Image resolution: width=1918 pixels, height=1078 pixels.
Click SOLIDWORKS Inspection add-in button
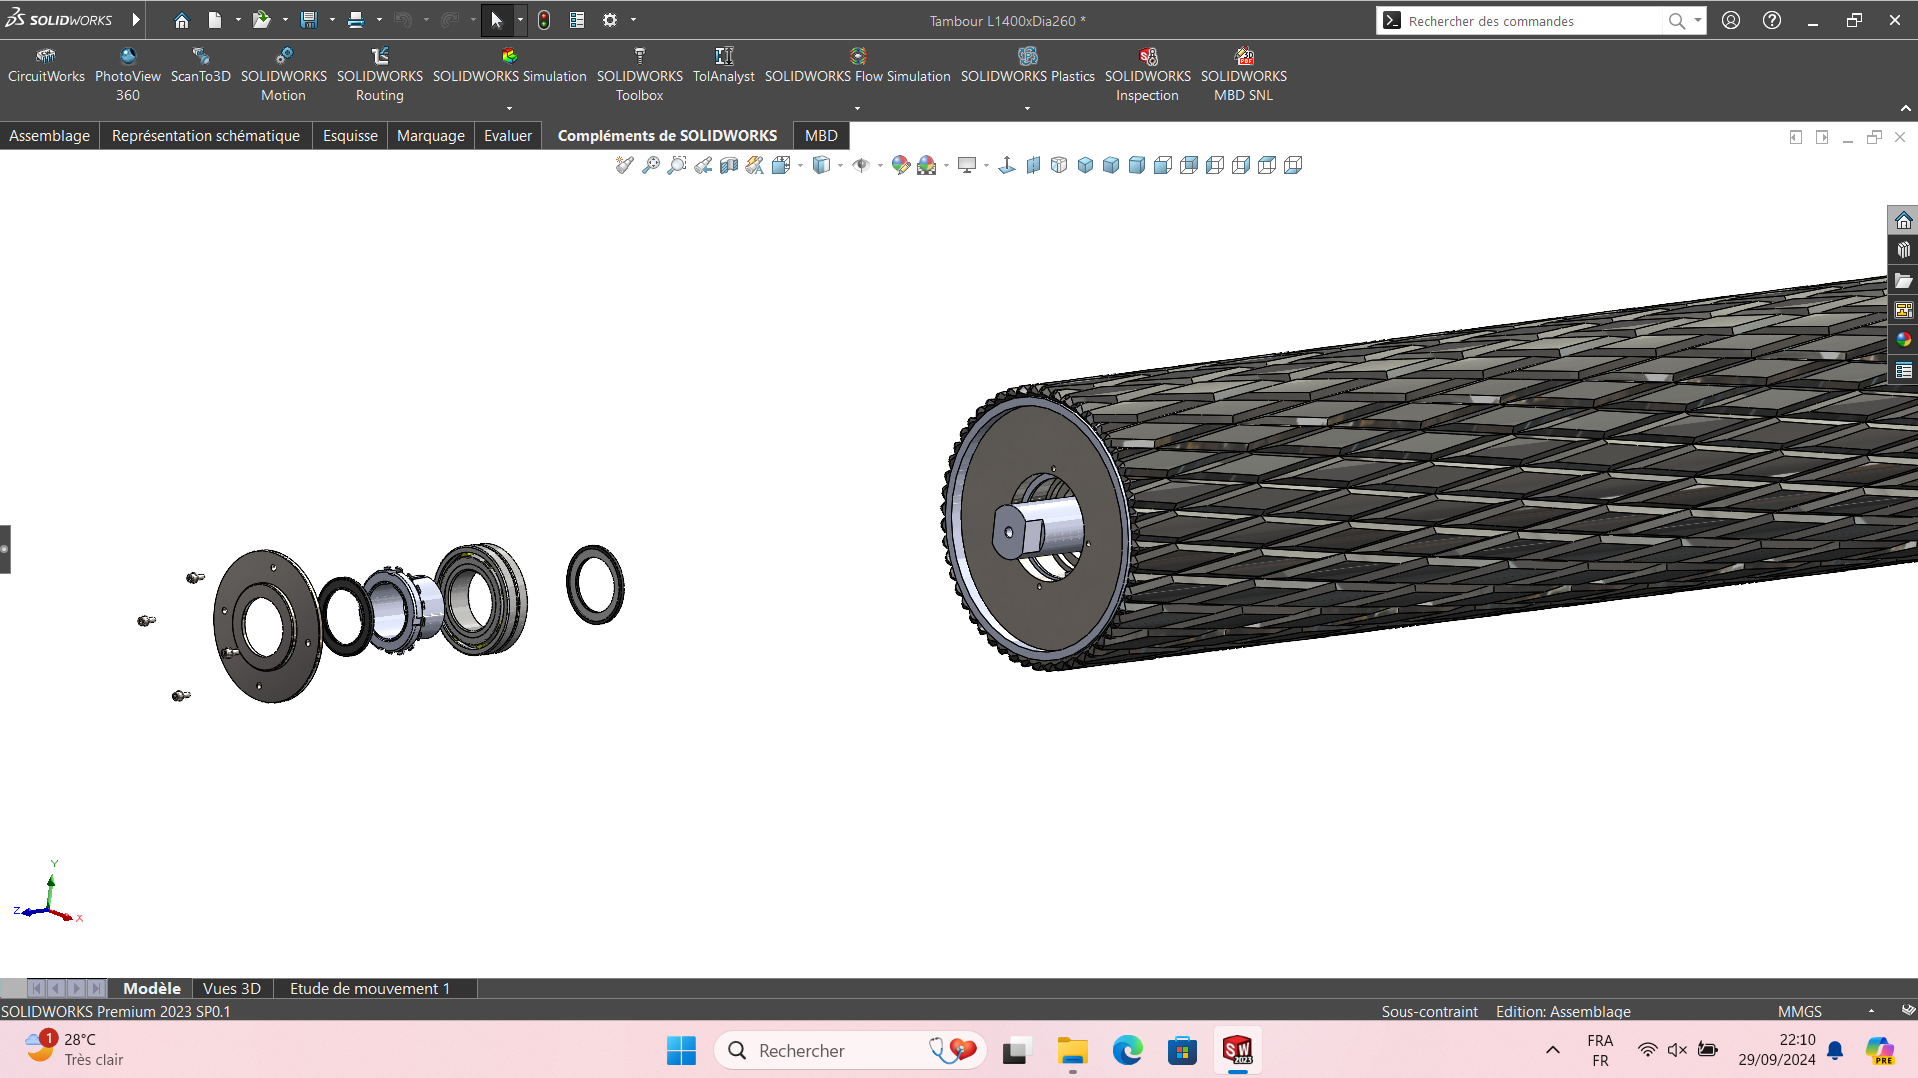pos(1148,75)
